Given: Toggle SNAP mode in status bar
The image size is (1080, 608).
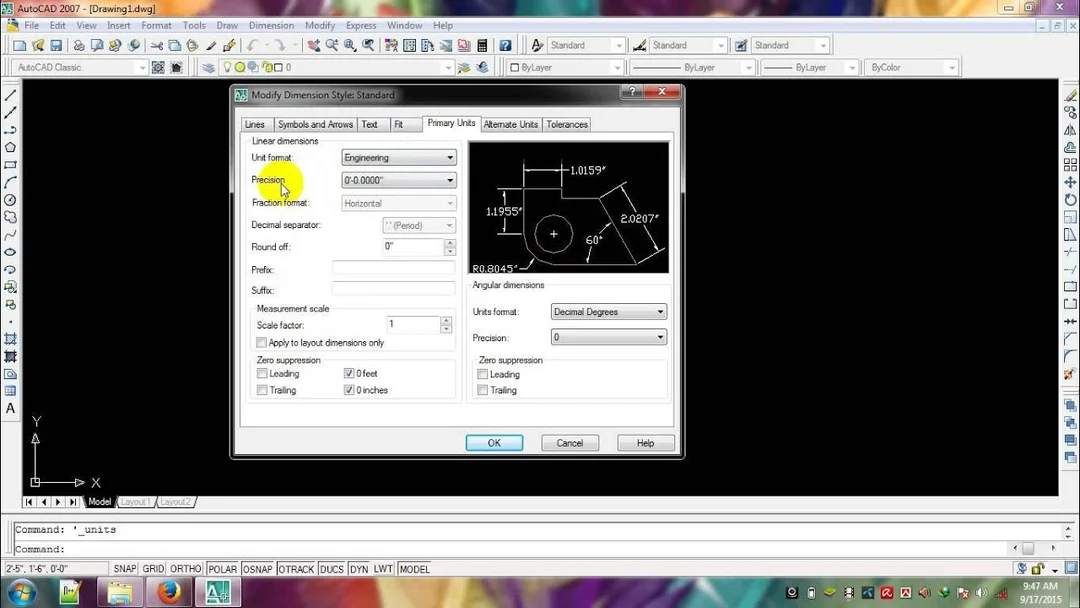Looking at the screenshot, I should 125,569.
